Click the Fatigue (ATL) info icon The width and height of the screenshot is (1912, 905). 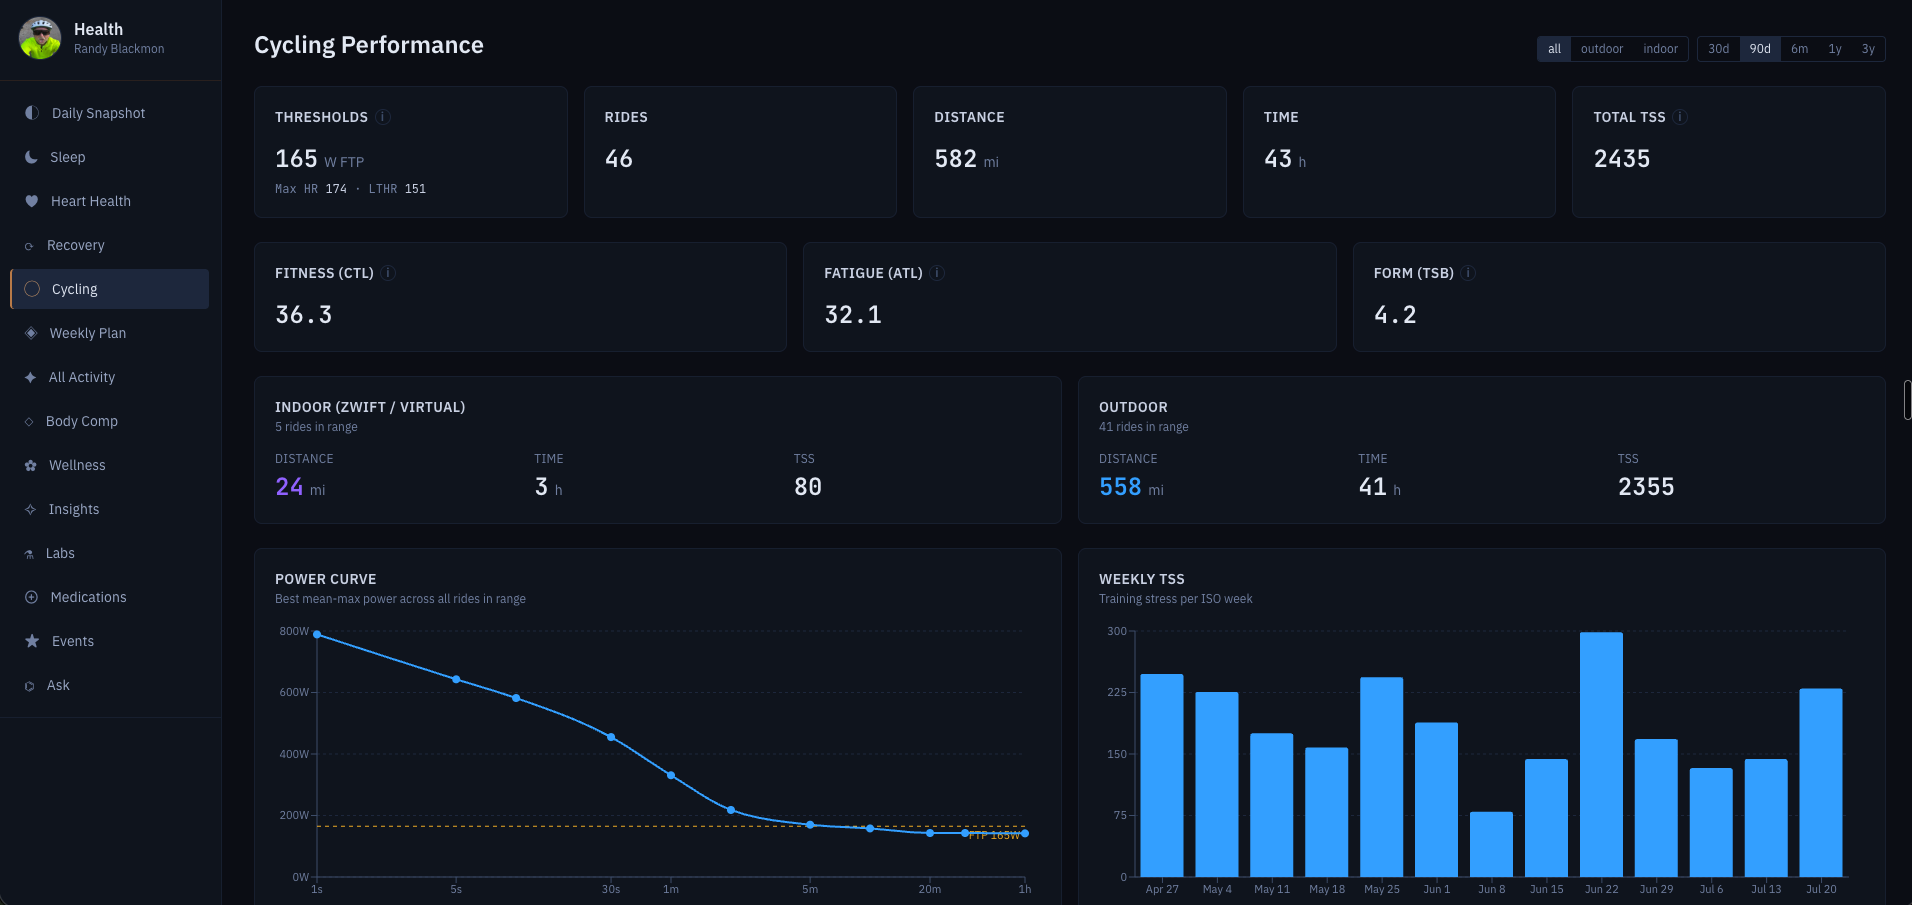coord(937,273)
